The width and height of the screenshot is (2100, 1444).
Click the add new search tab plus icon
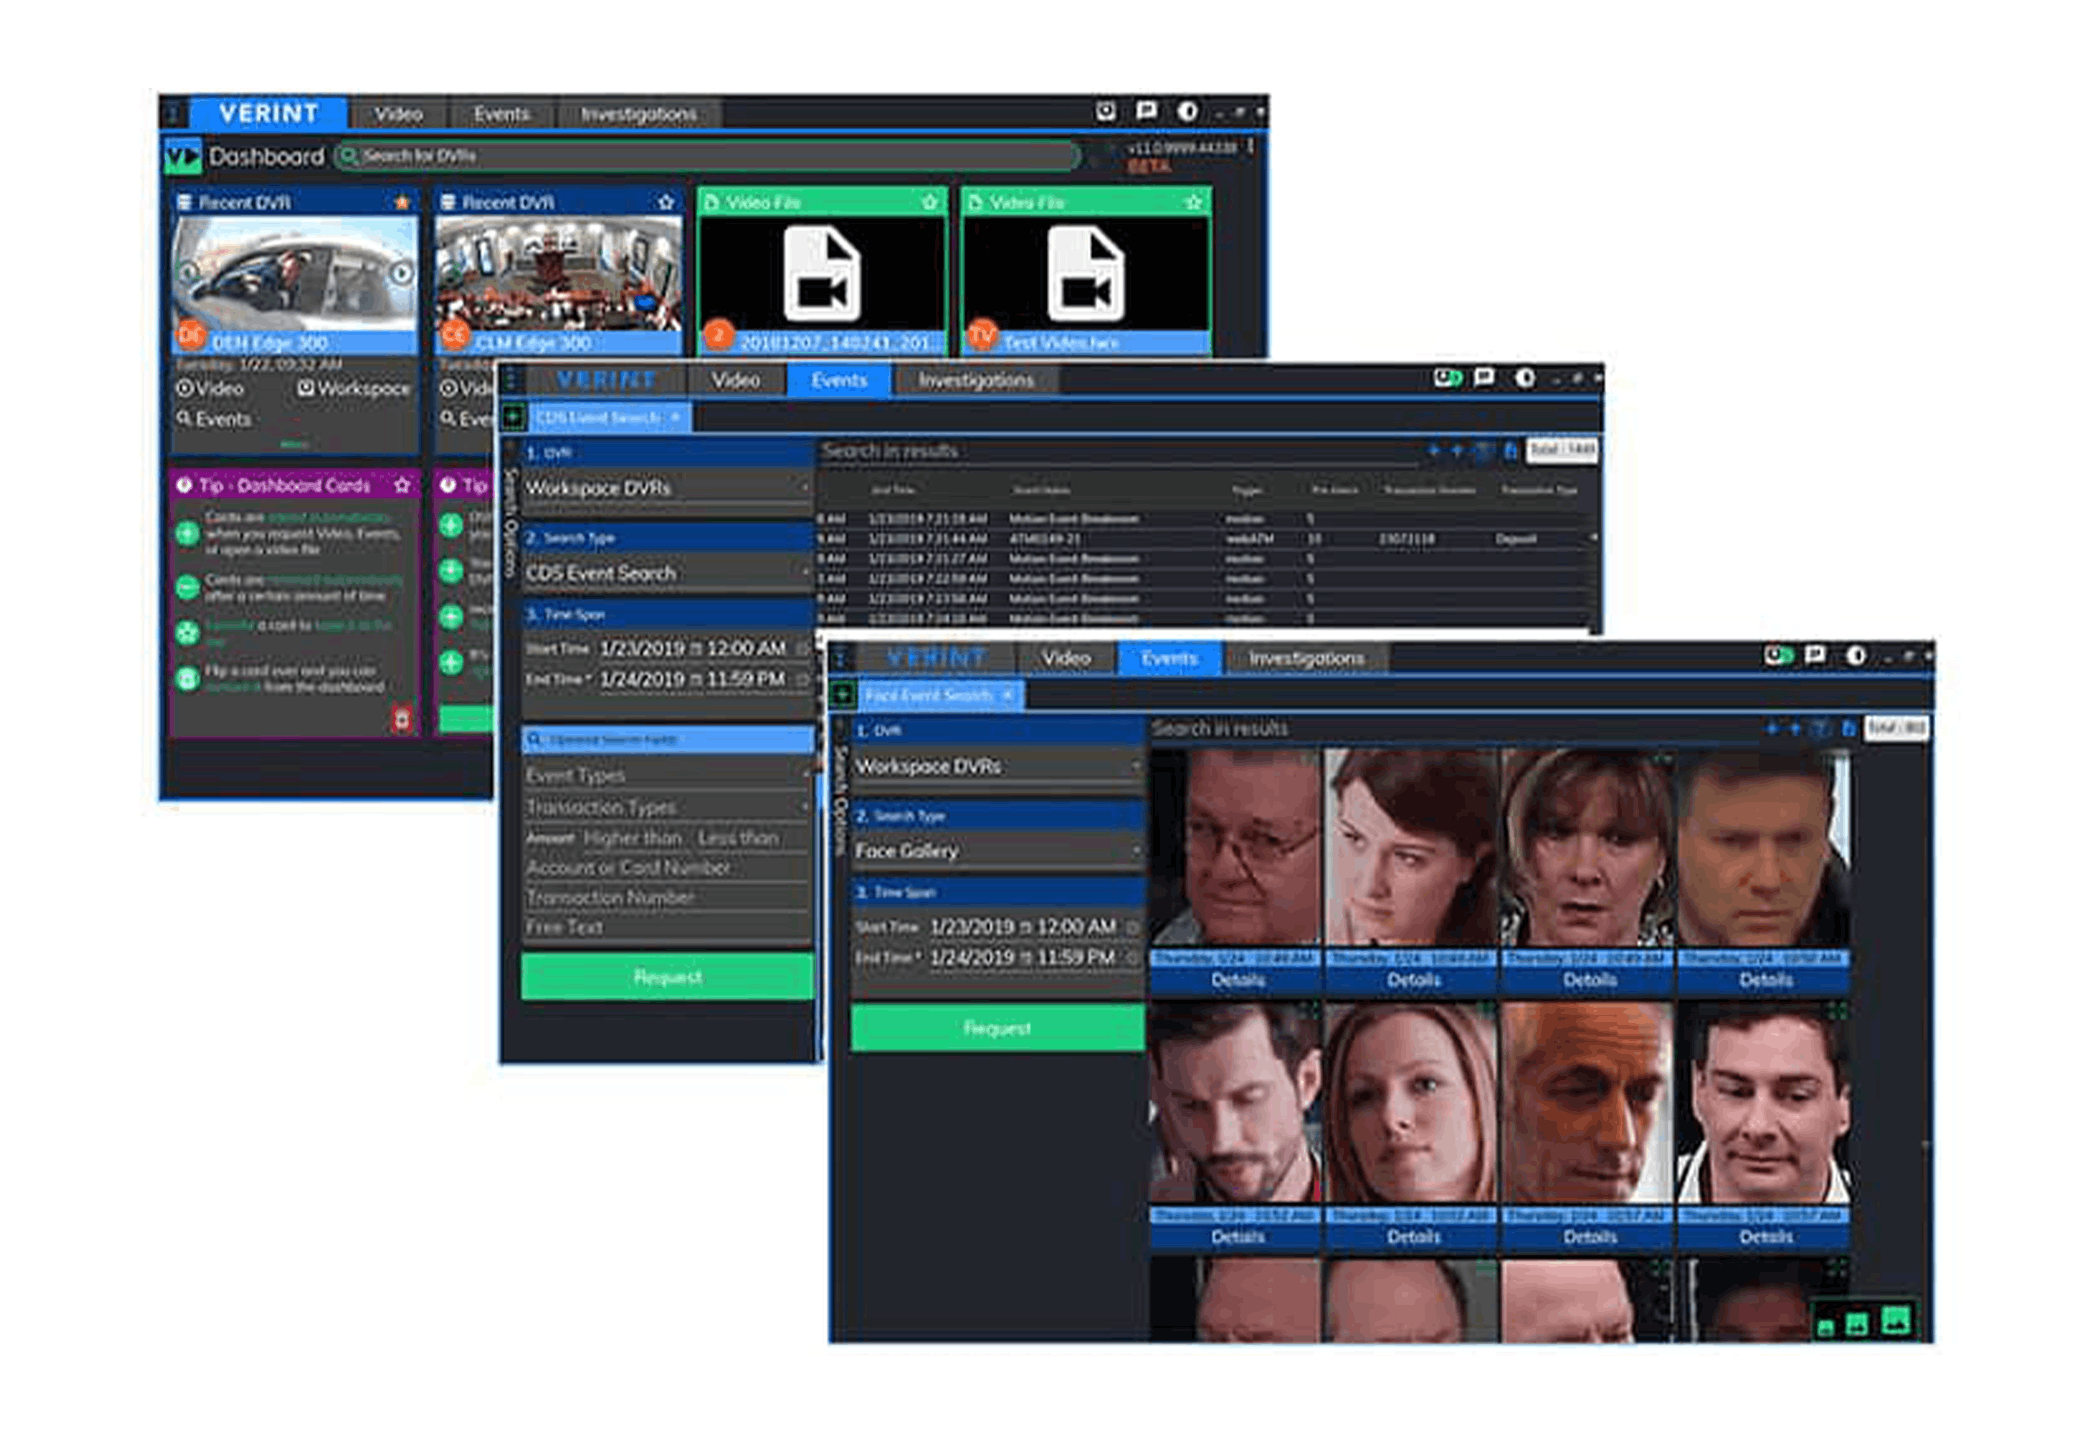513,416
